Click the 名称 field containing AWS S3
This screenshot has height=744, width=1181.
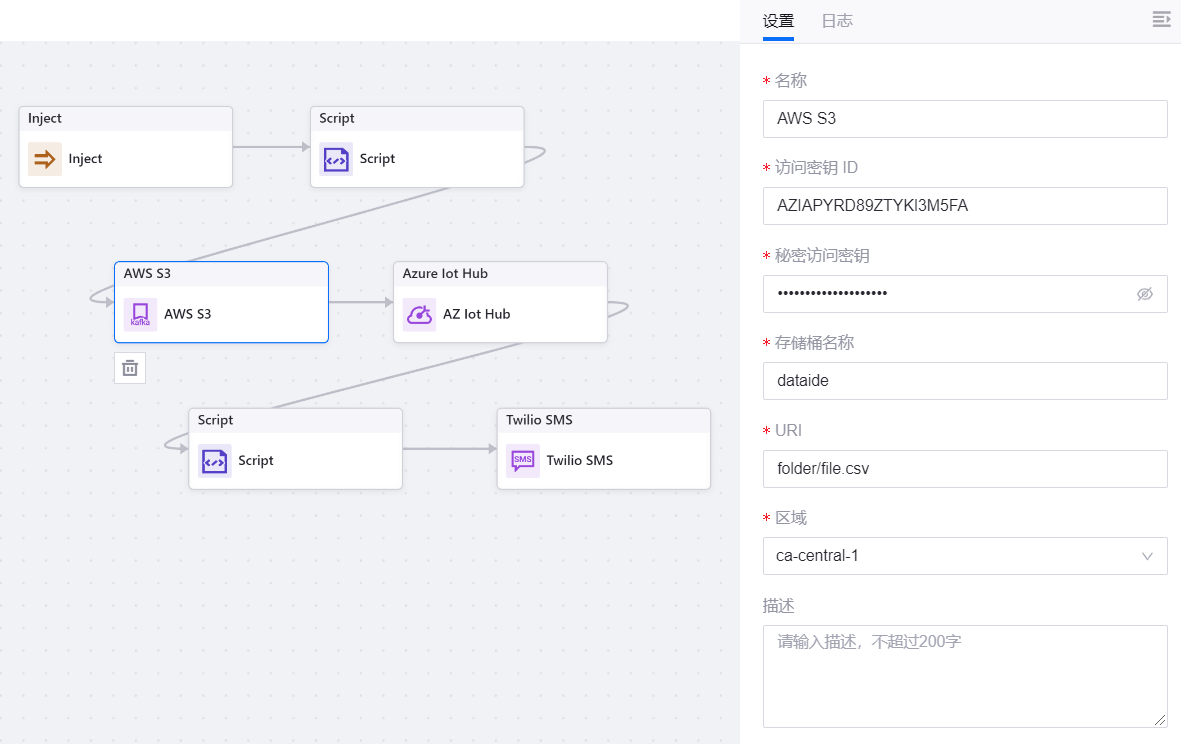click(x=964, y=119)
